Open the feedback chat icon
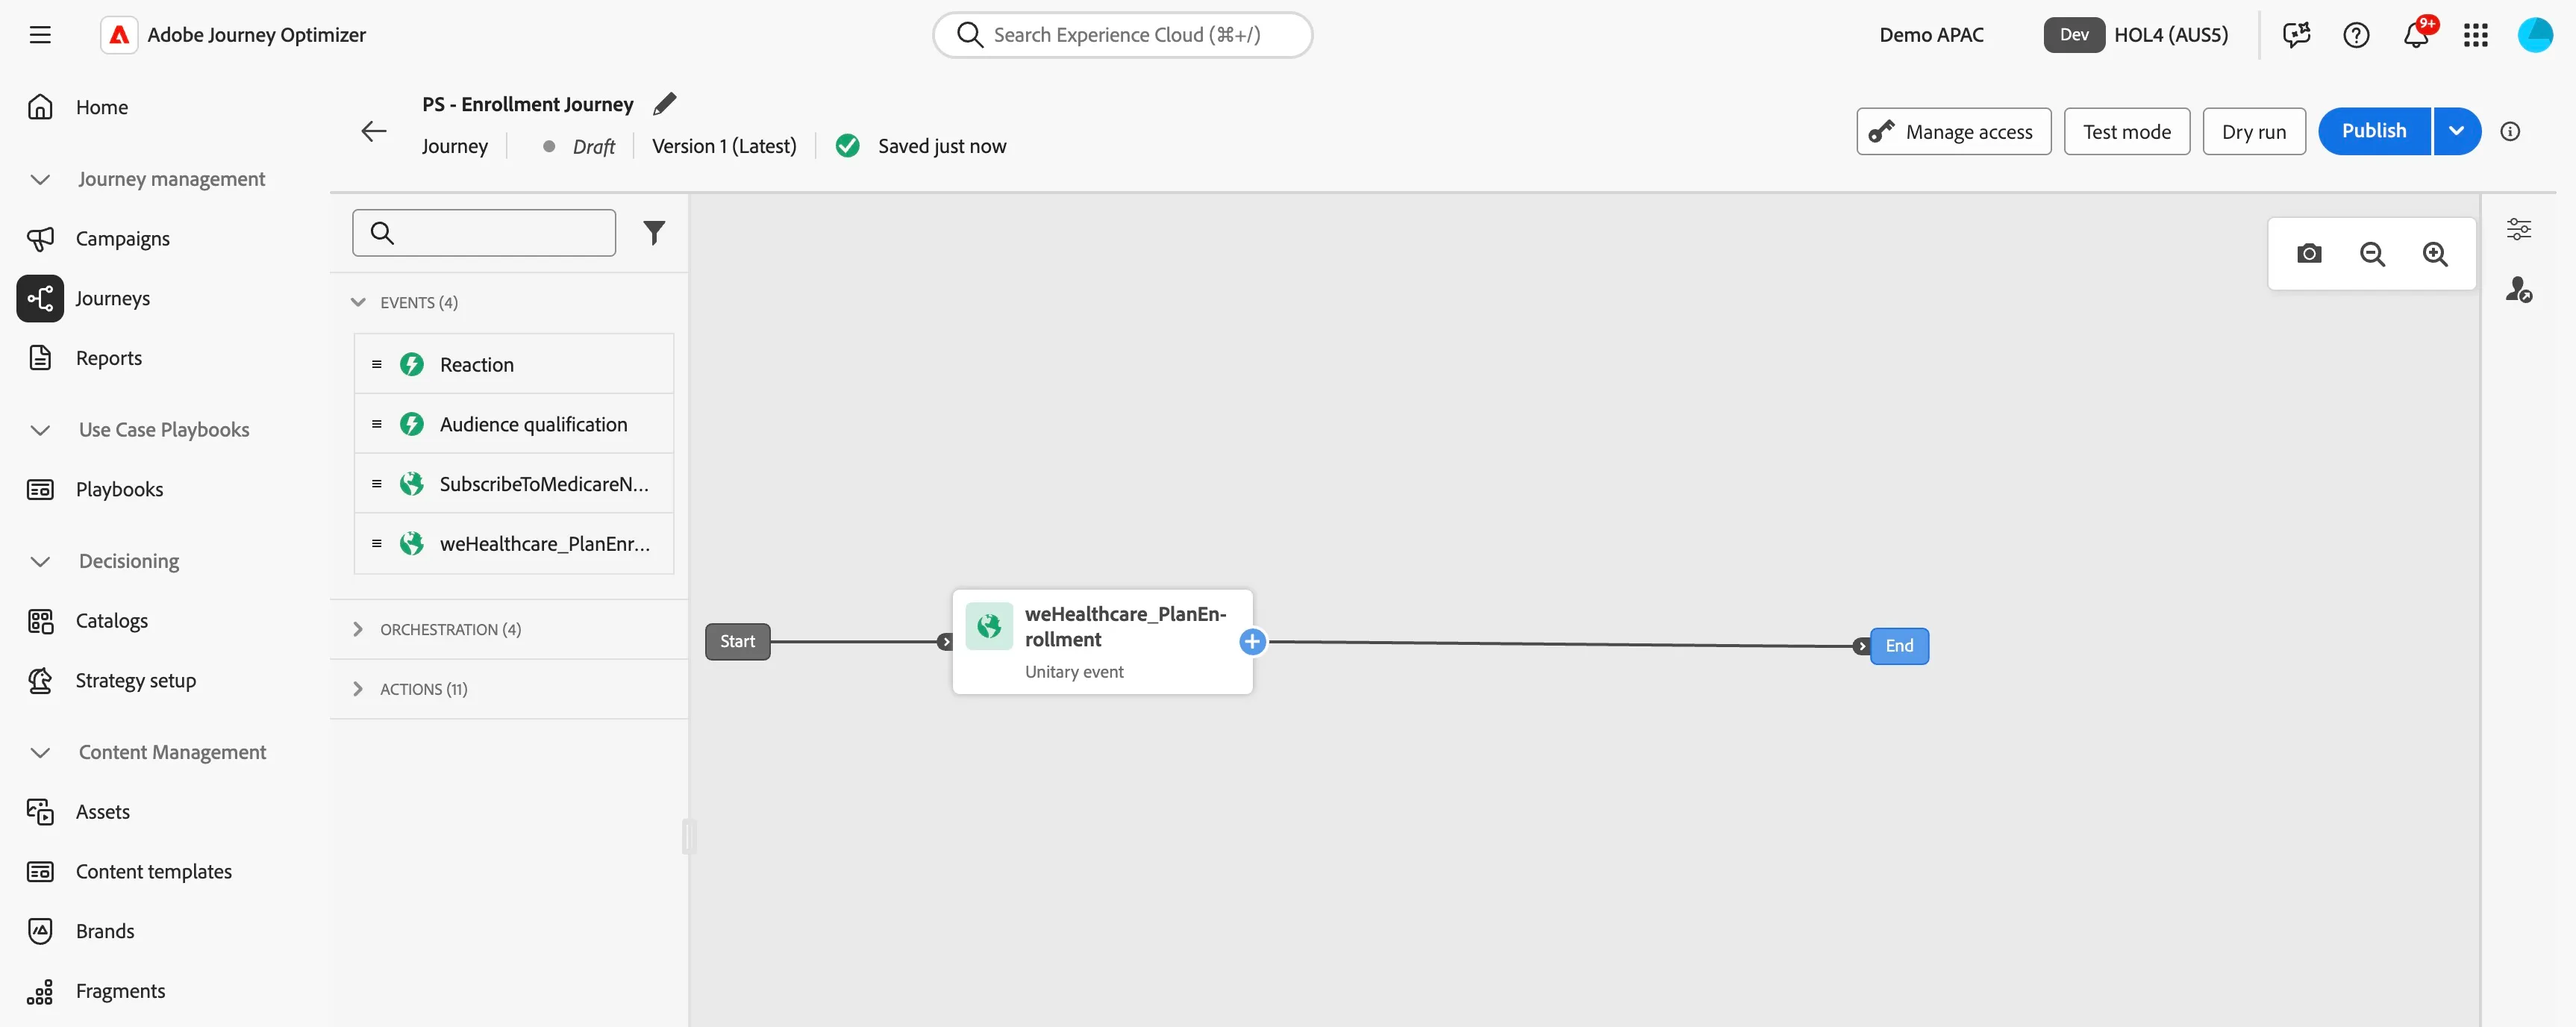Screen dimensions: 2576x1027 coord(2296,35)
